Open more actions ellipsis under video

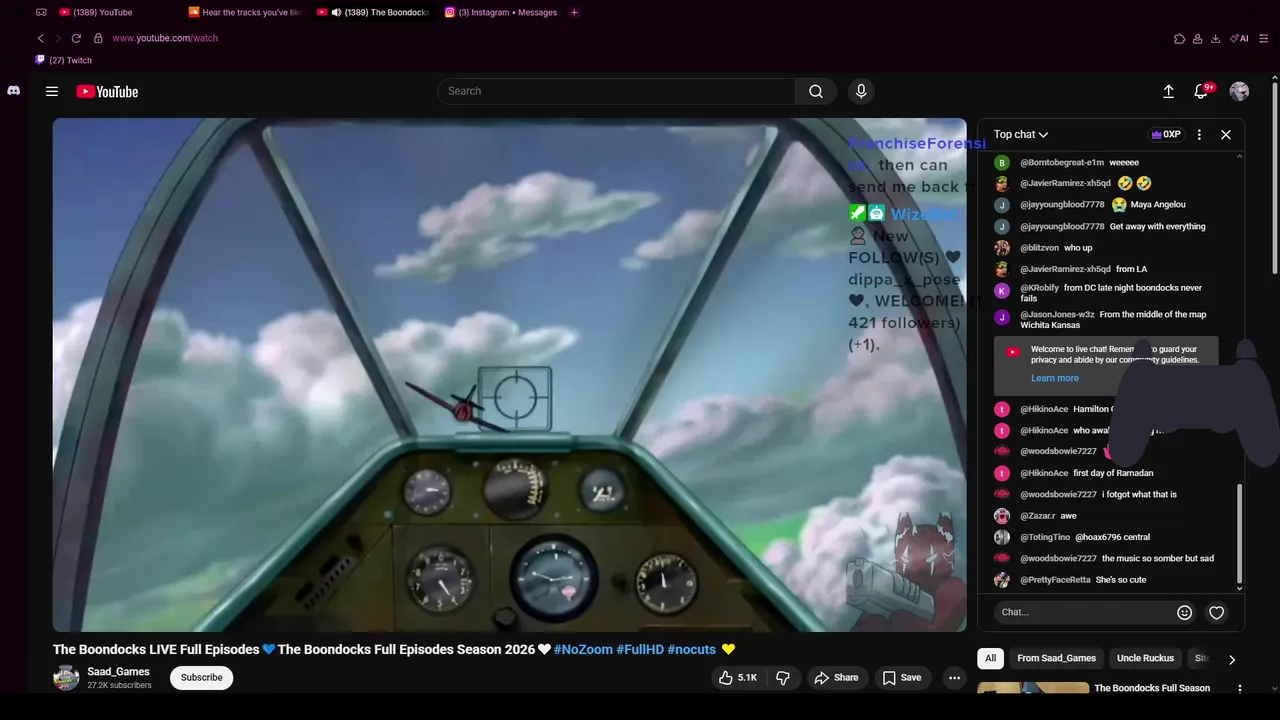tap(954, 677)
